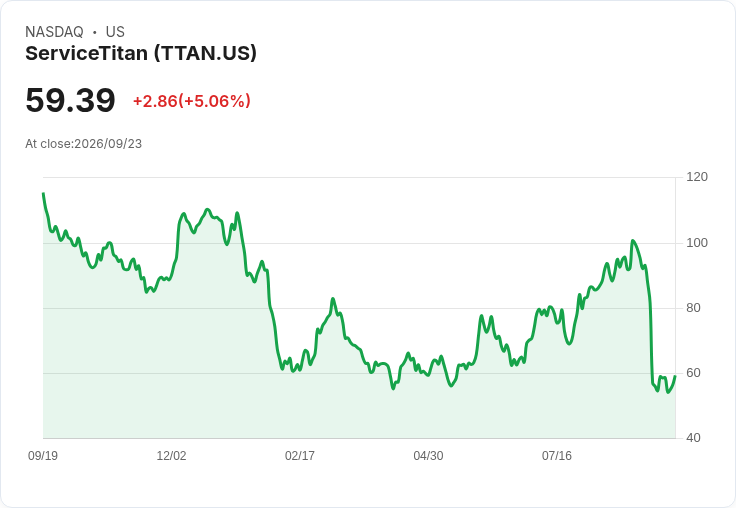Click the +2.86(+5.06%) price change
The height and width of the screenshot is (508, 736).
[x=192, y=101]
